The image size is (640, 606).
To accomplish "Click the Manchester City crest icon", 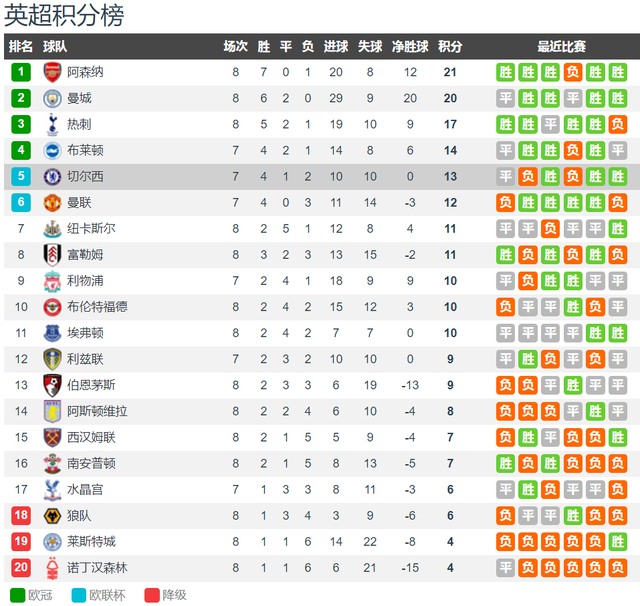I will click(52, 98).
